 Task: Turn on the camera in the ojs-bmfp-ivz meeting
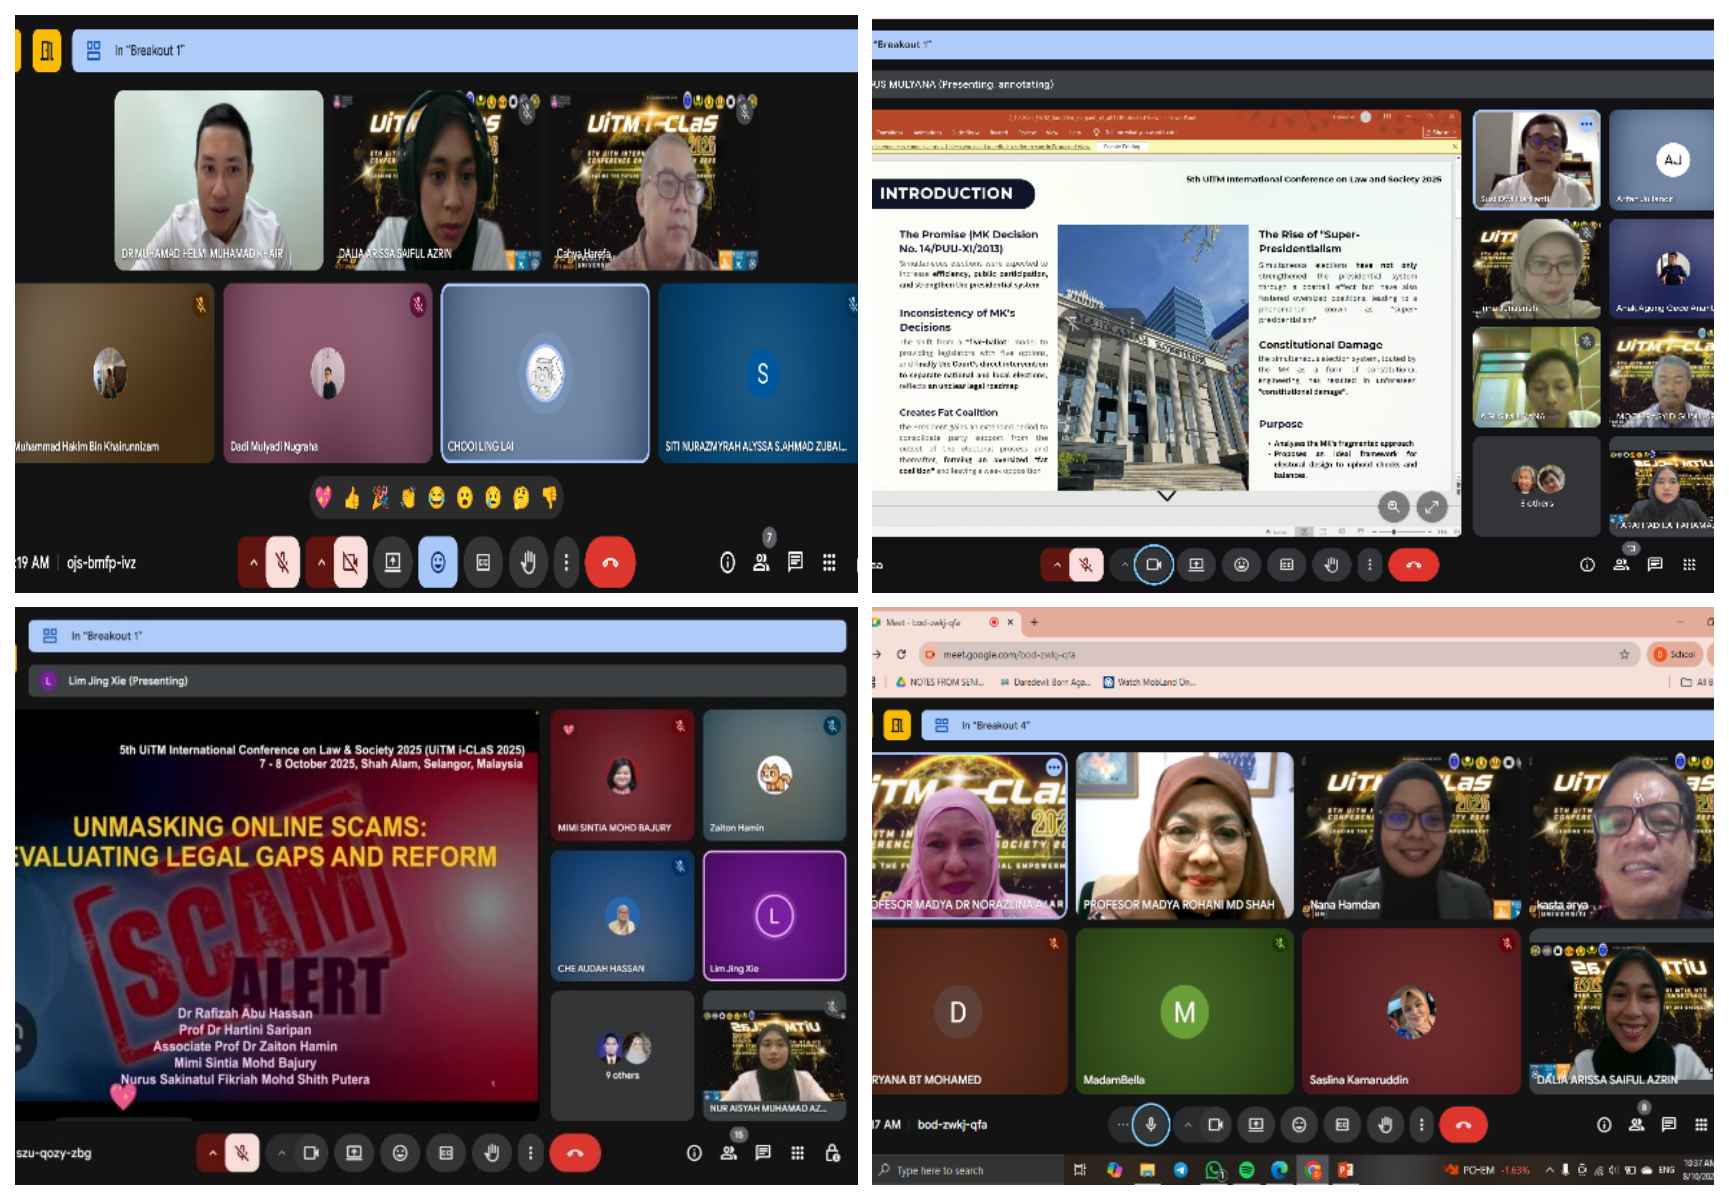[x=350, y=563]
